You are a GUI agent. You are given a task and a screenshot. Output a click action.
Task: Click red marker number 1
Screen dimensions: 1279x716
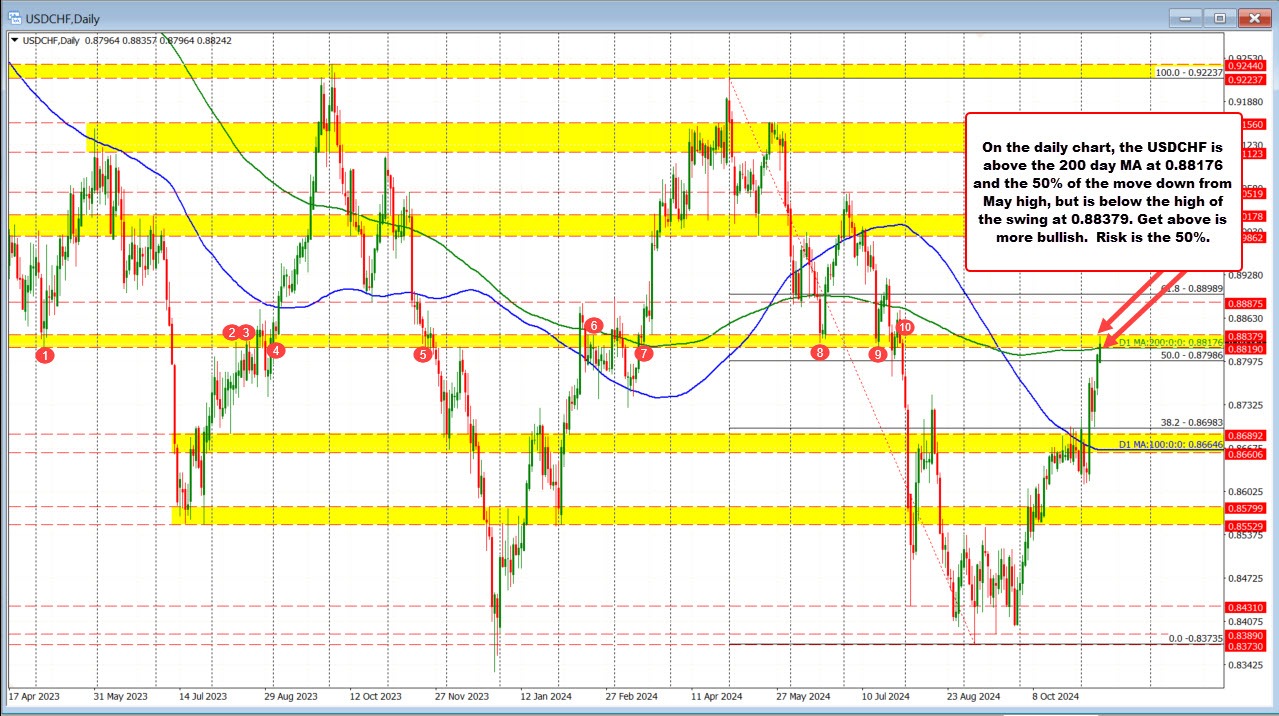[44, 354]
